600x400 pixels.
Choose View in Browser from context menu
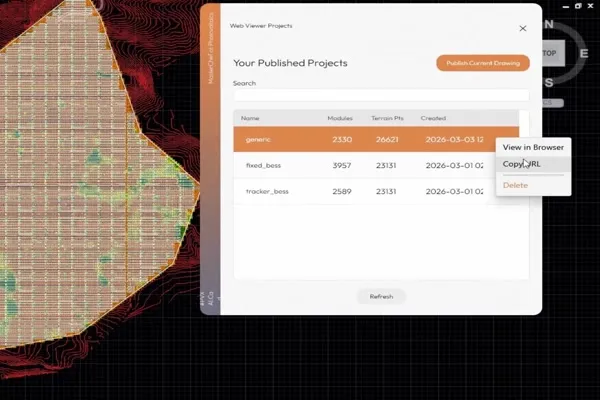[533, 147]
